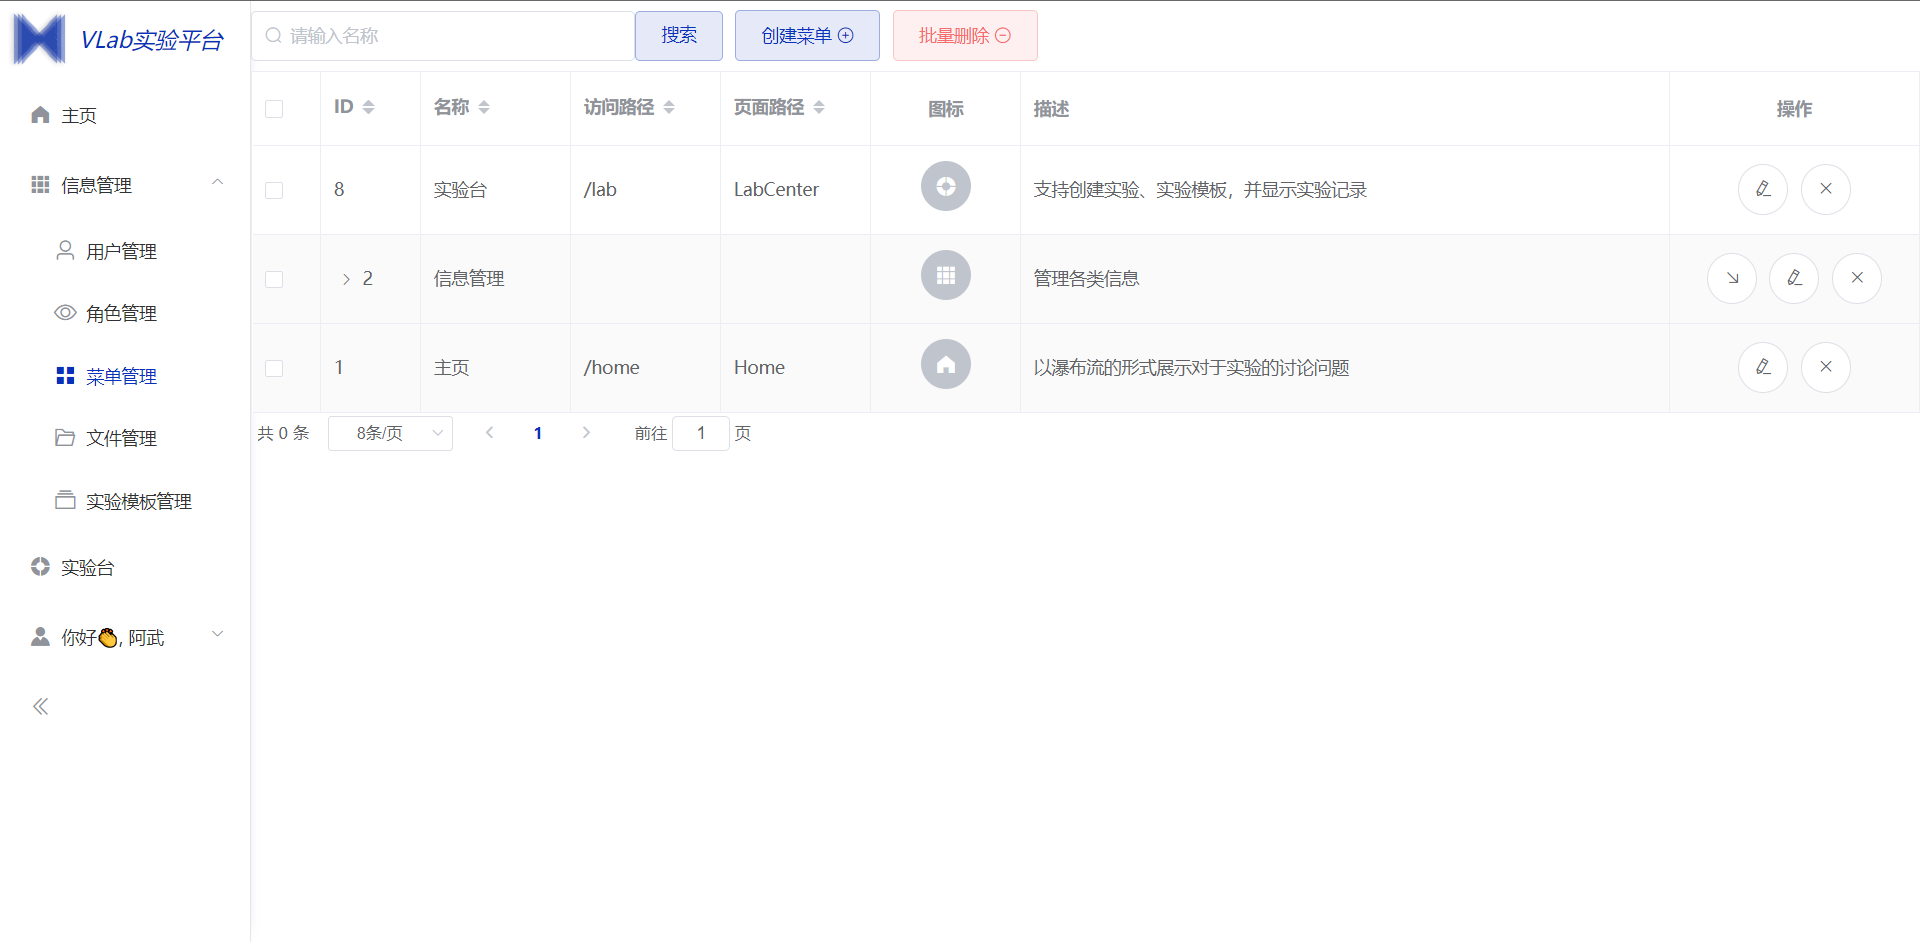The image size is (1920, 942).
Task: Collapse the sidebar with double-arrow icon
Action: (x=41, y=707)
